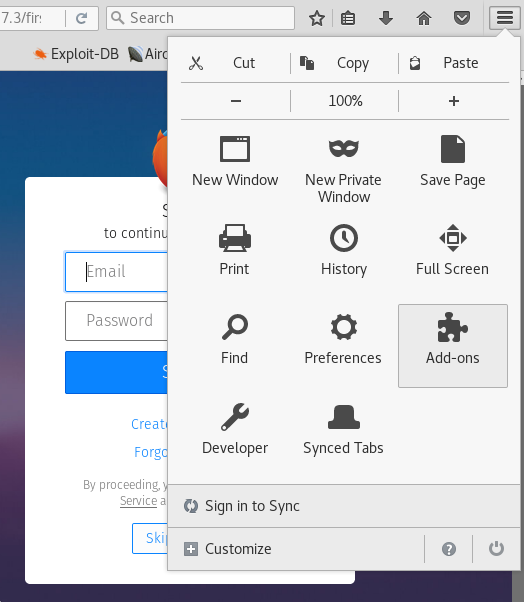
Task: Enter Full Screen mode
Action: (453, 250)
